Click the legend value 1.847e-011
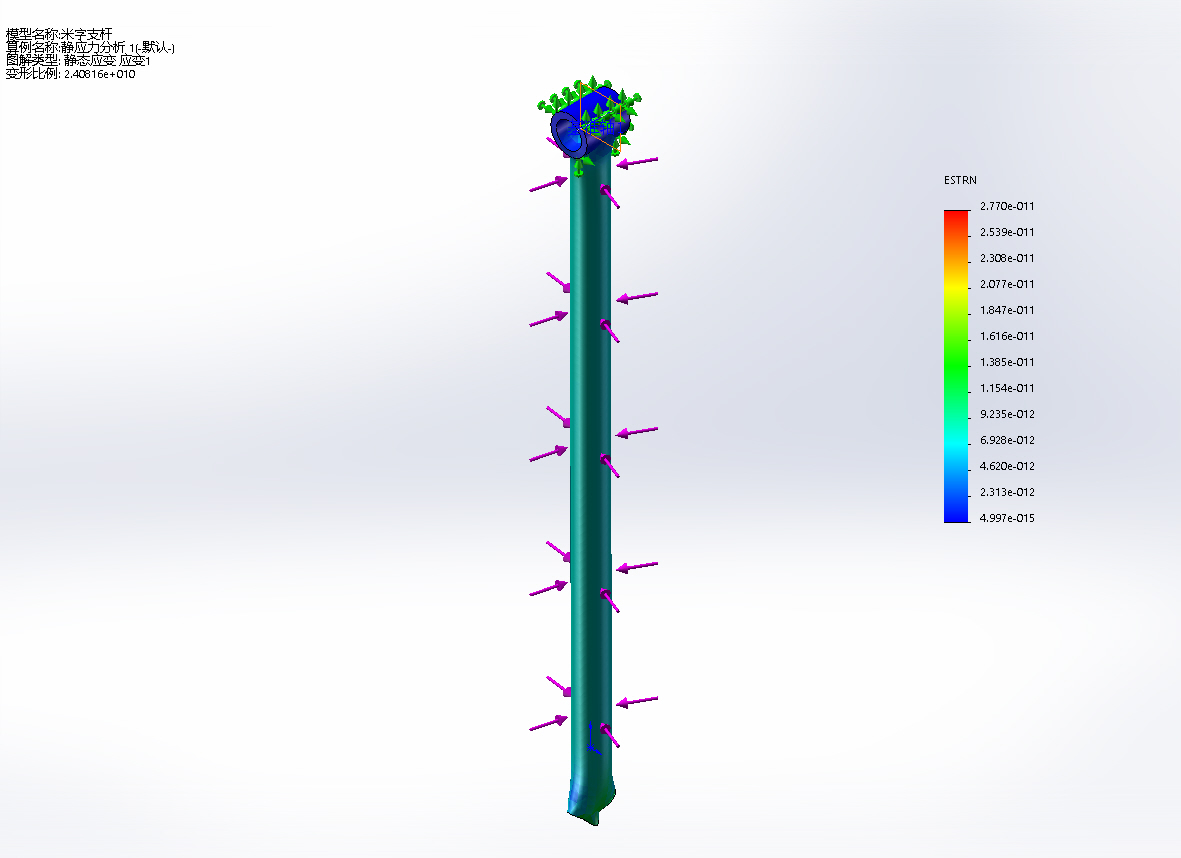1181x858 pixels. (1007, 310)
